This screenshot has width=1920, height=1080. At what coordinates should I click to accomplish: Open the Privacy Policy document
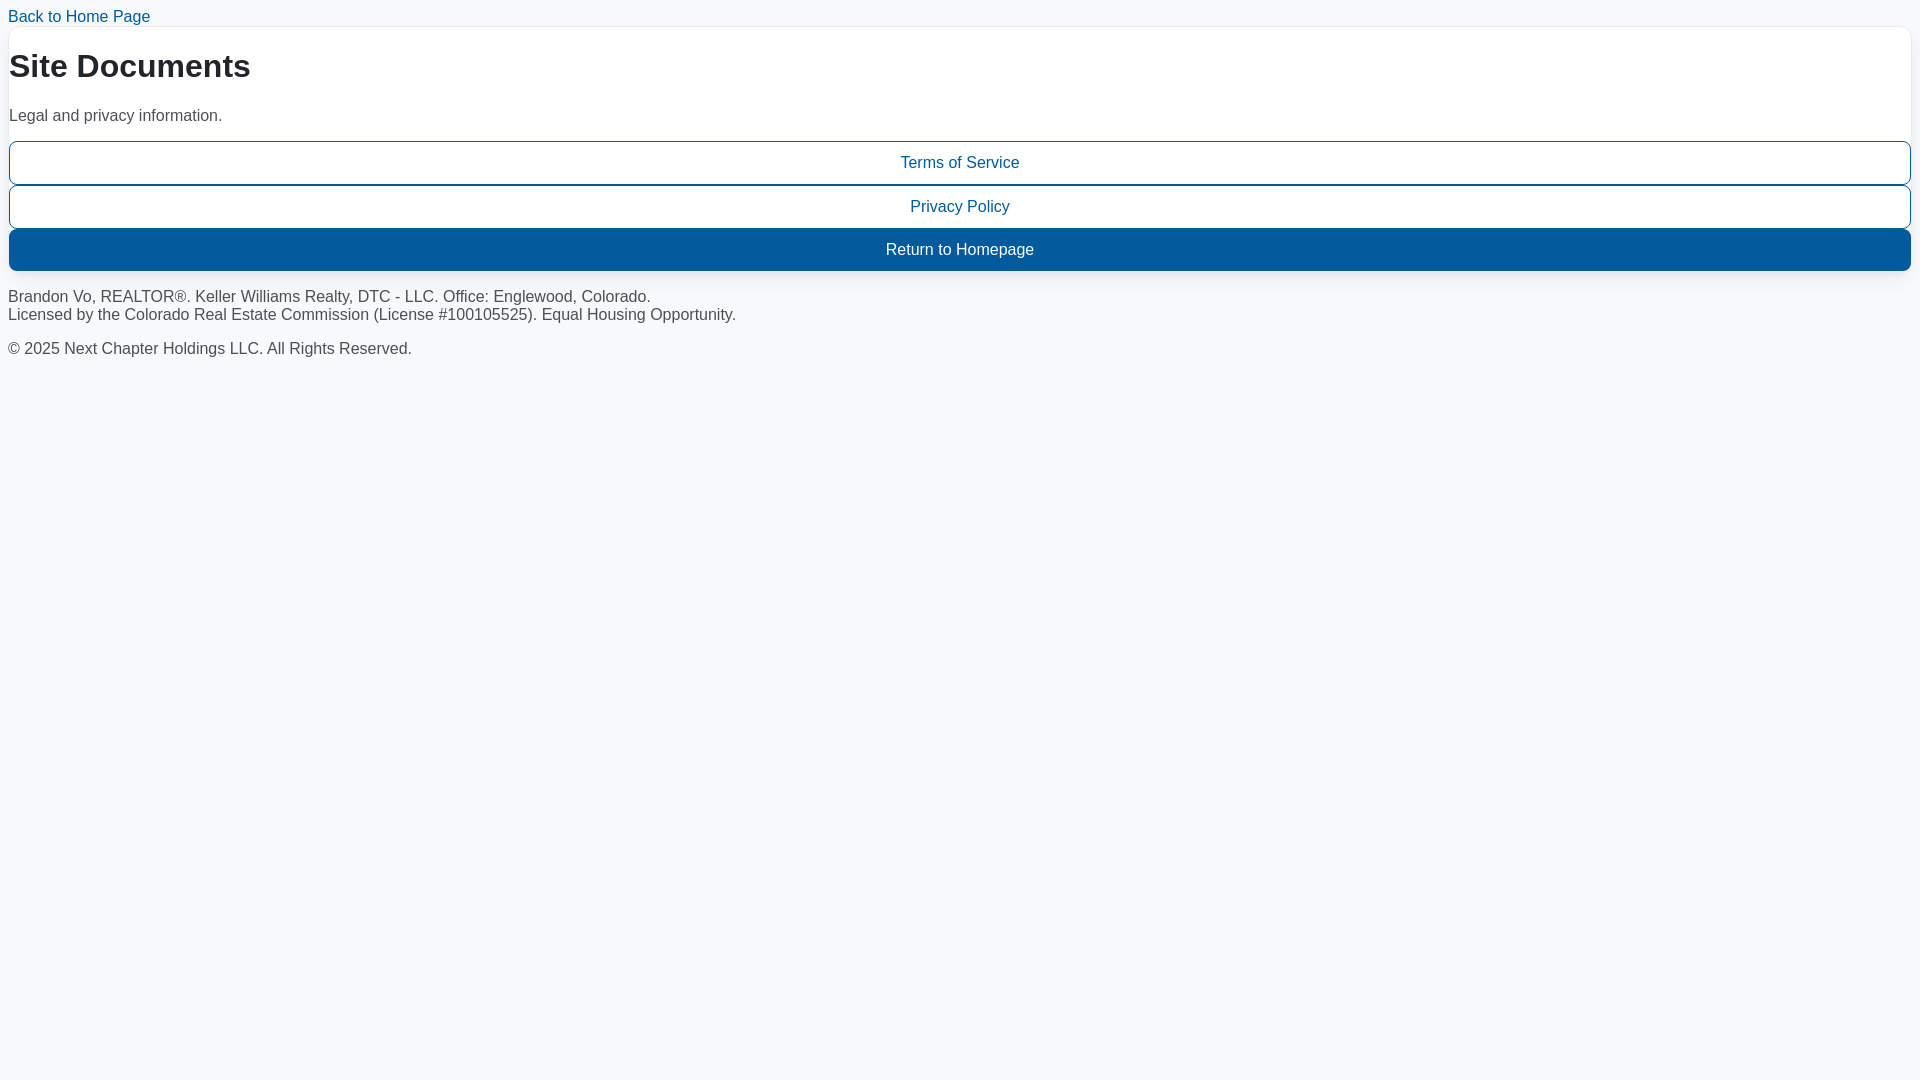tap(960, 207)
